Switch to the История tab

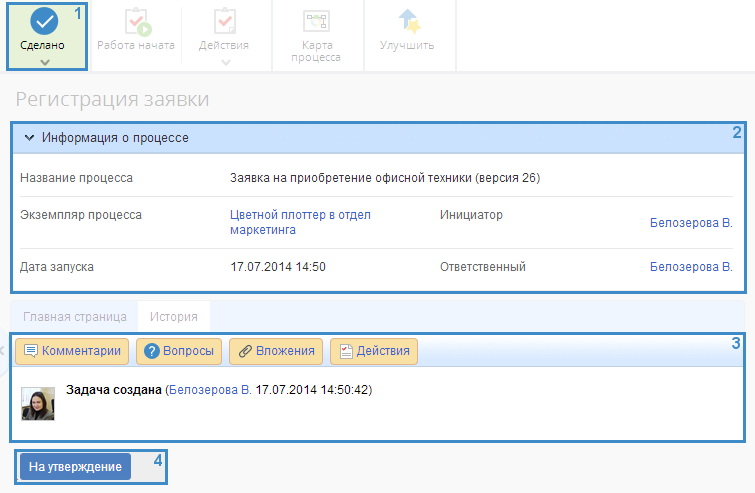(x=174, y=317)
